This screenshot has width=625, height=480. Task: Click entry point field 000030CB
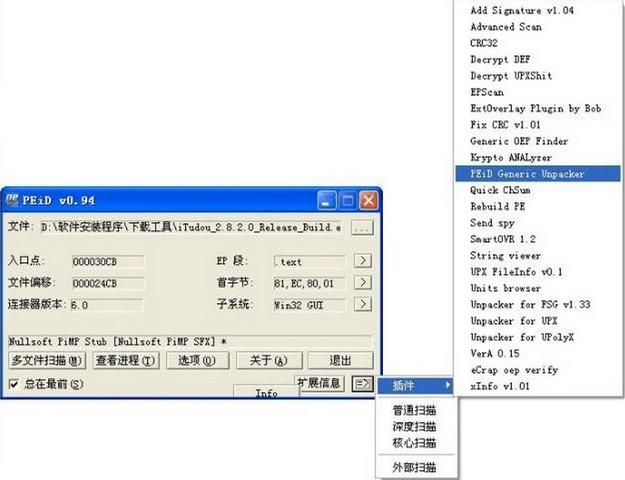click(x=108, y=262)
